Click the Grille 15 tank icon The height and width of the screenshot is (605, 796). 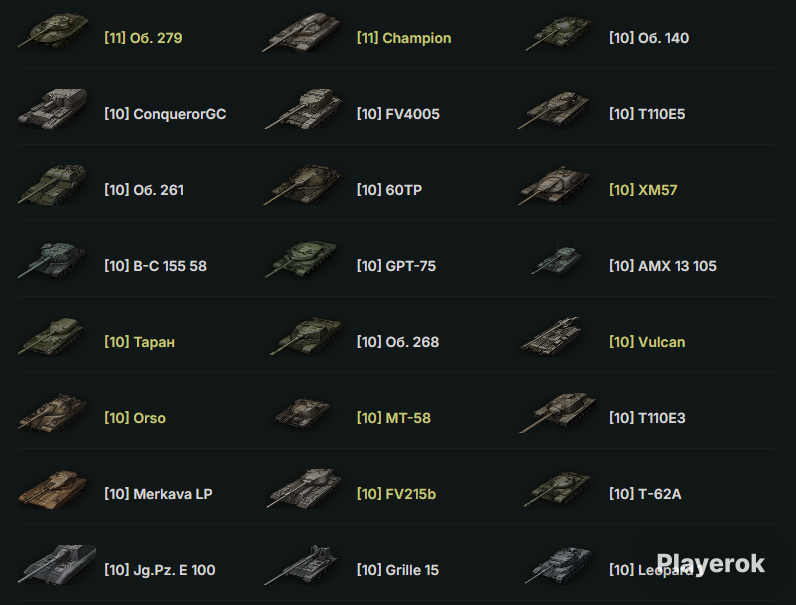(302, 565)
